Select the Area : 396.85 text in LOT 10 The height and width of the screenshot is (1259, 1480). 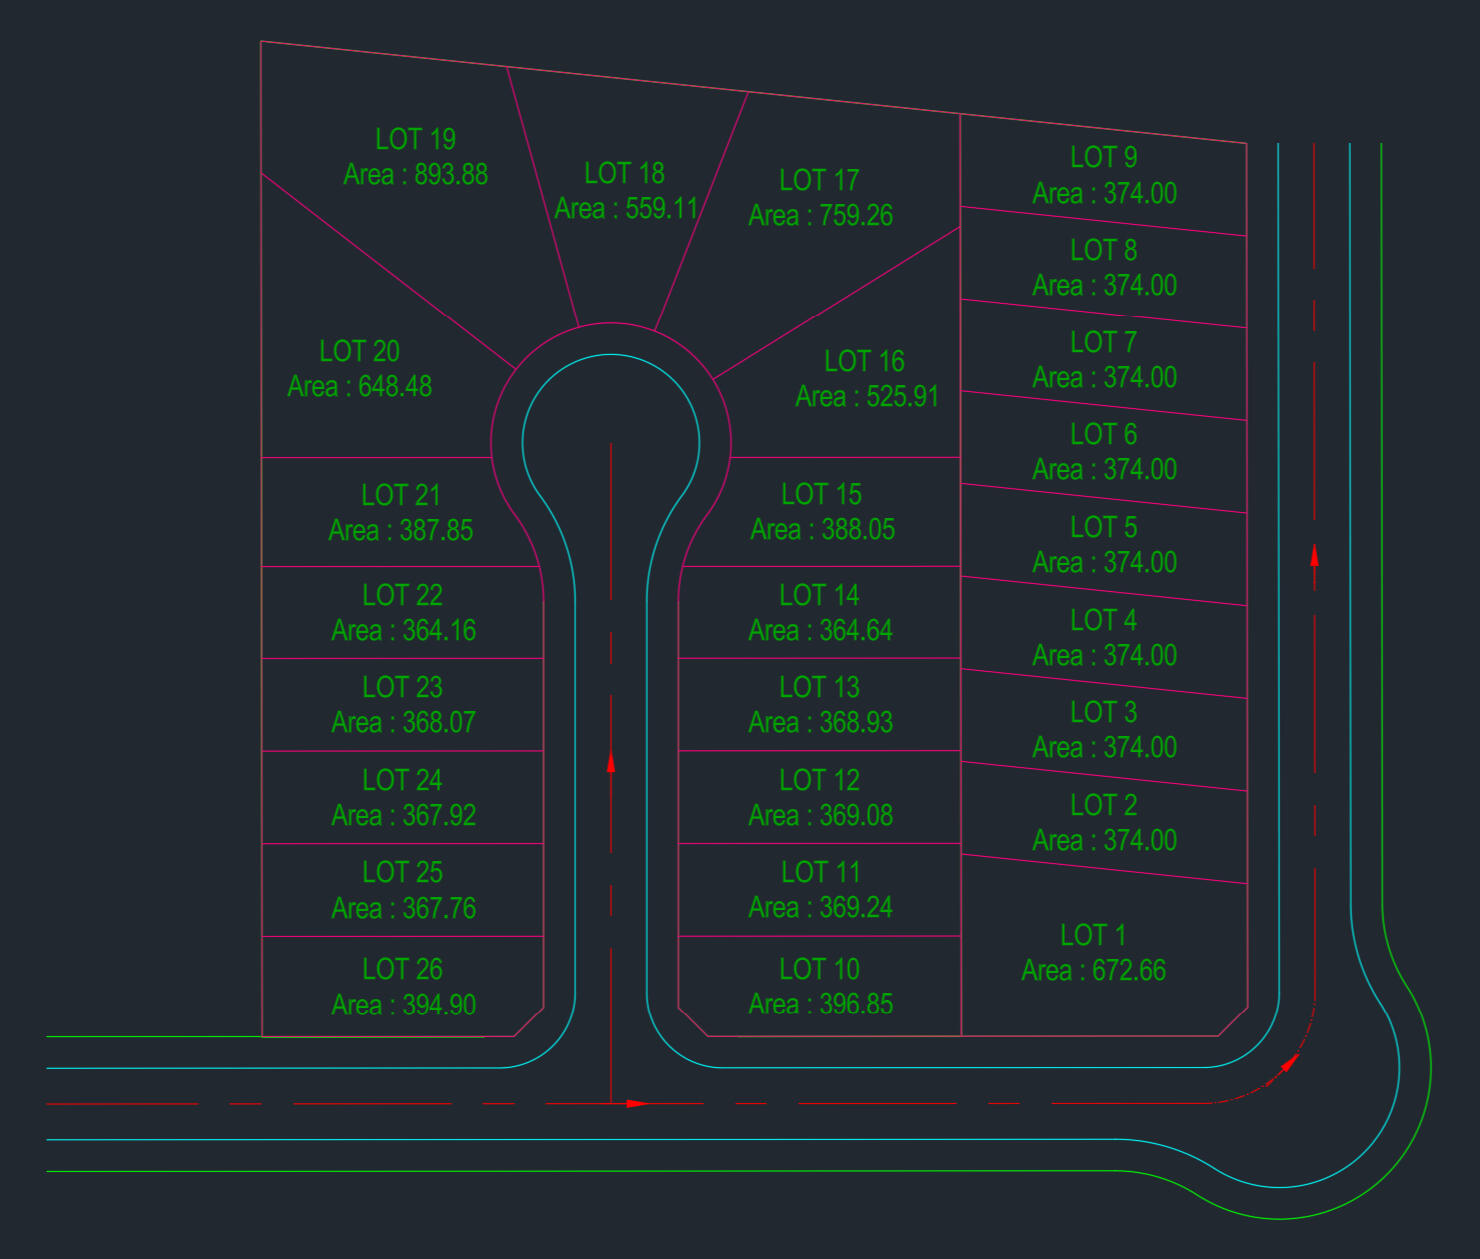[820, 1004]
